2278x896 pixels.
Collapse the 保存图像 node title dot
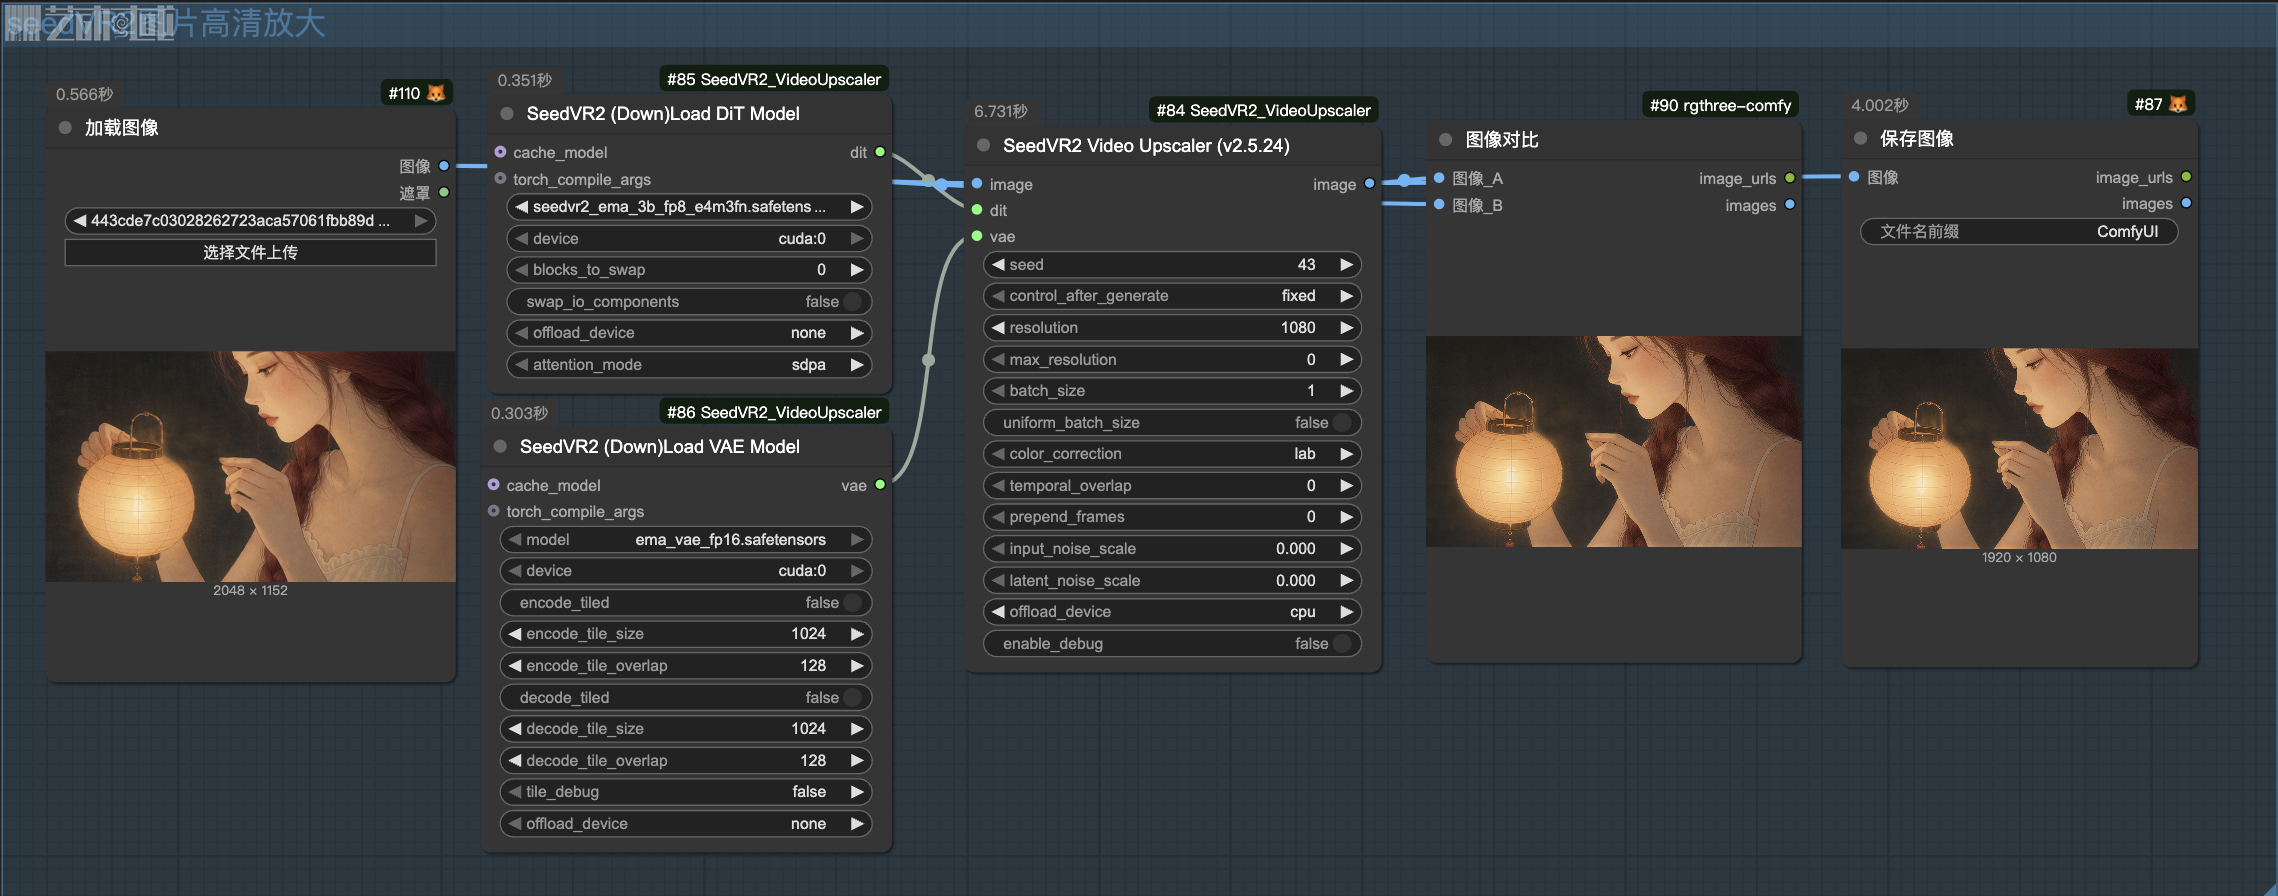1860,139
